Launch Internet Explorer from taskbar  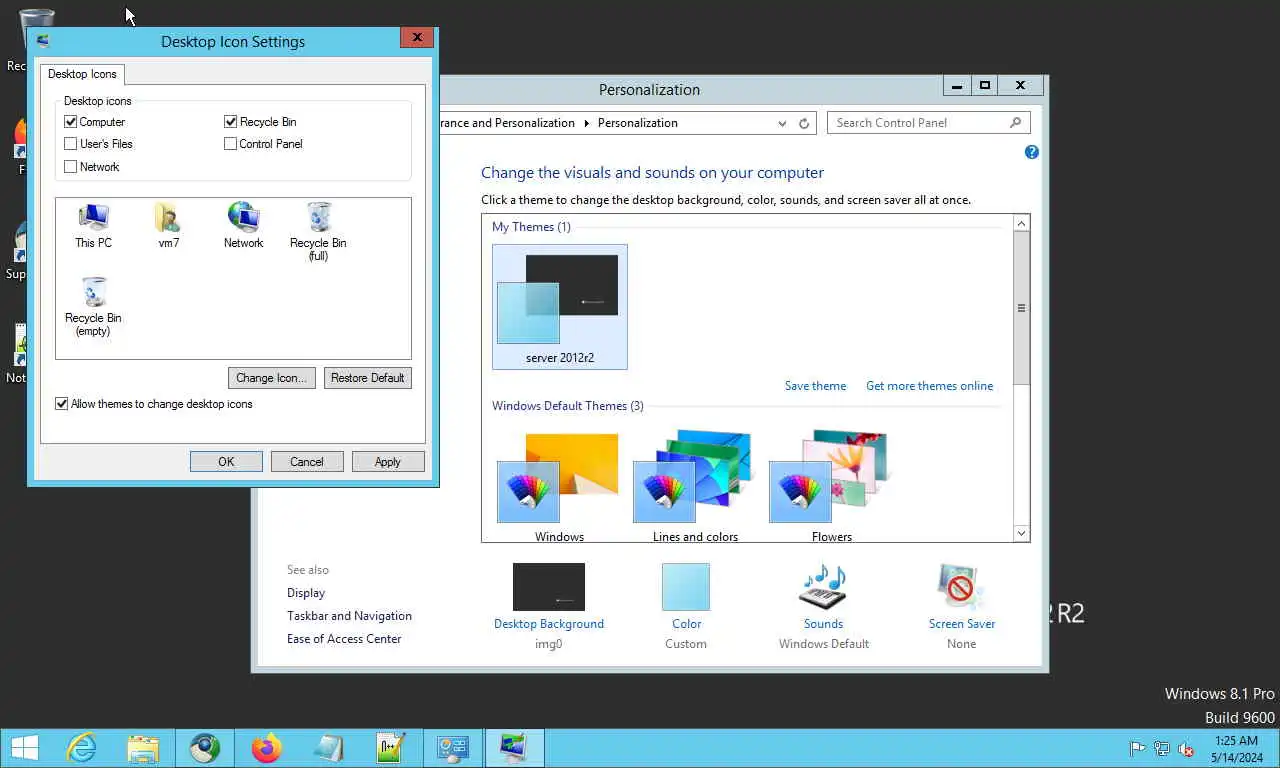[x=81, y=748]
